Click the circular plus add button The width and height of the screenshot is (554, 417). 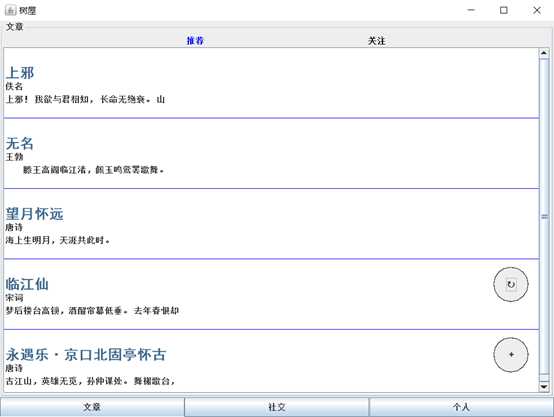point(511,354)
